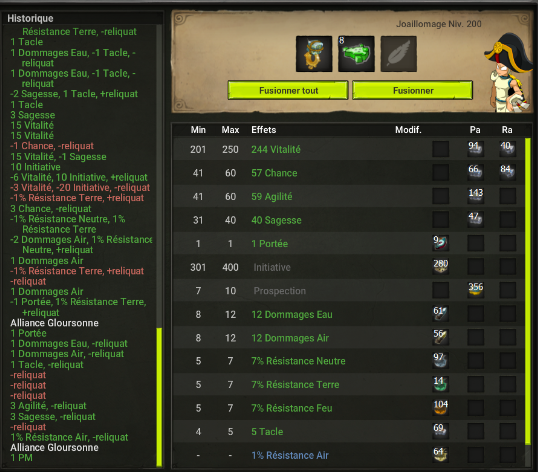
Task: Click the Fusionner tout button
Action: [x=288, y=90]
